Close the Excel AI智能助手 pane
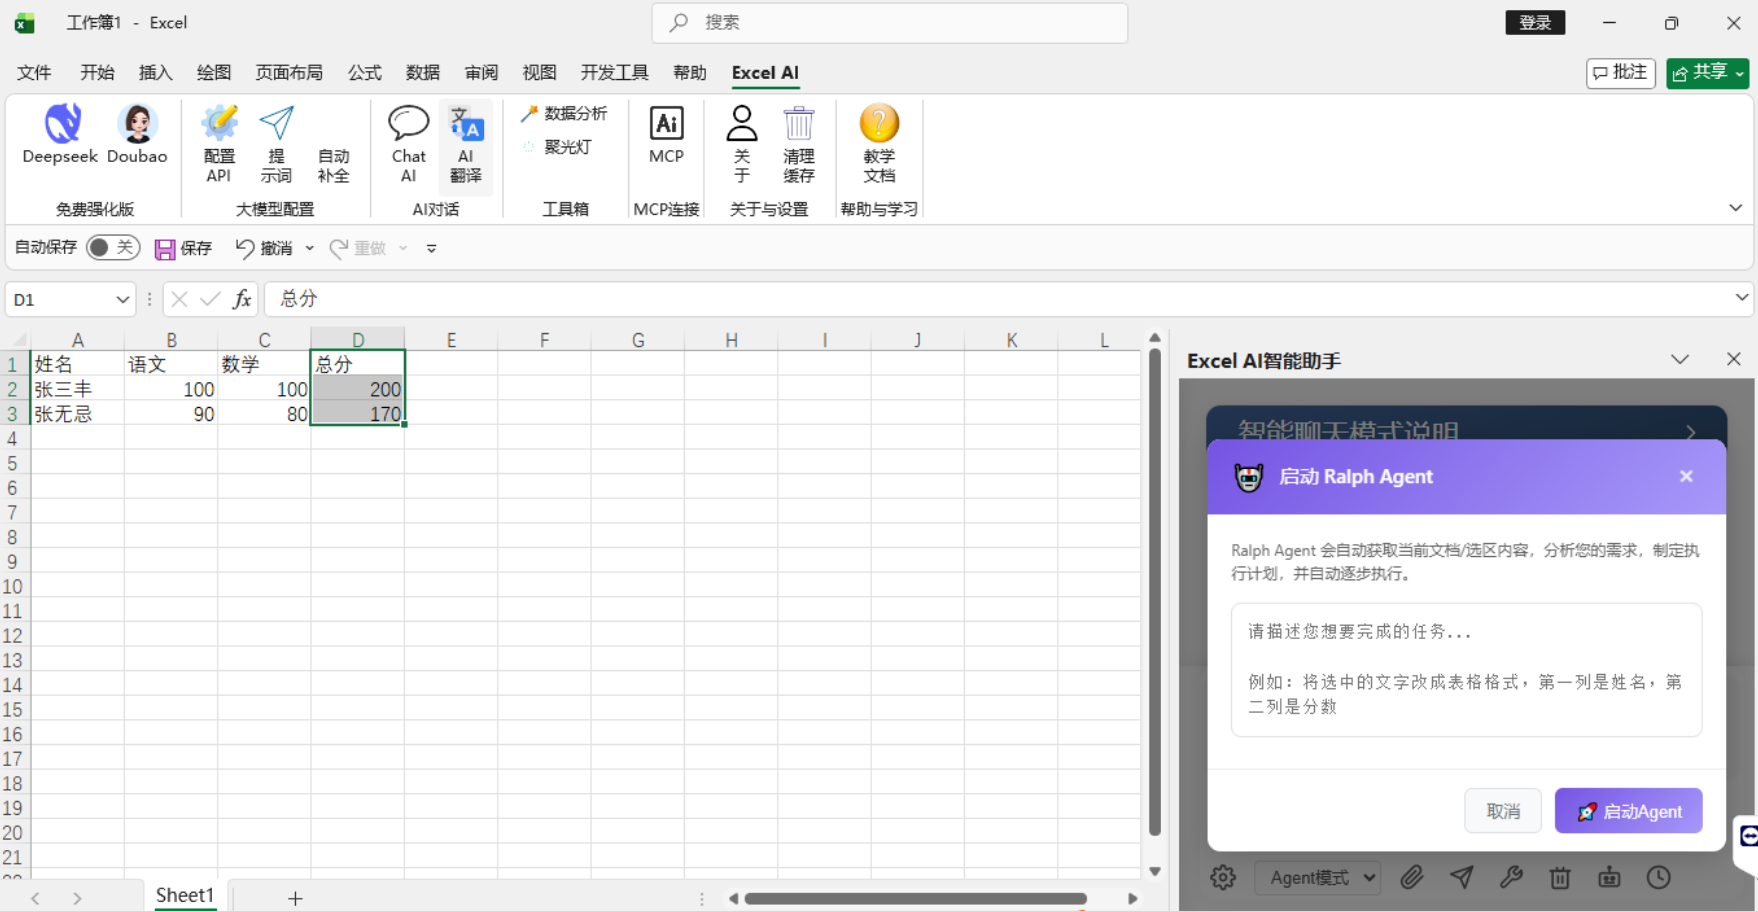This screenshot has width=1758, height=912. (1733, 359)
